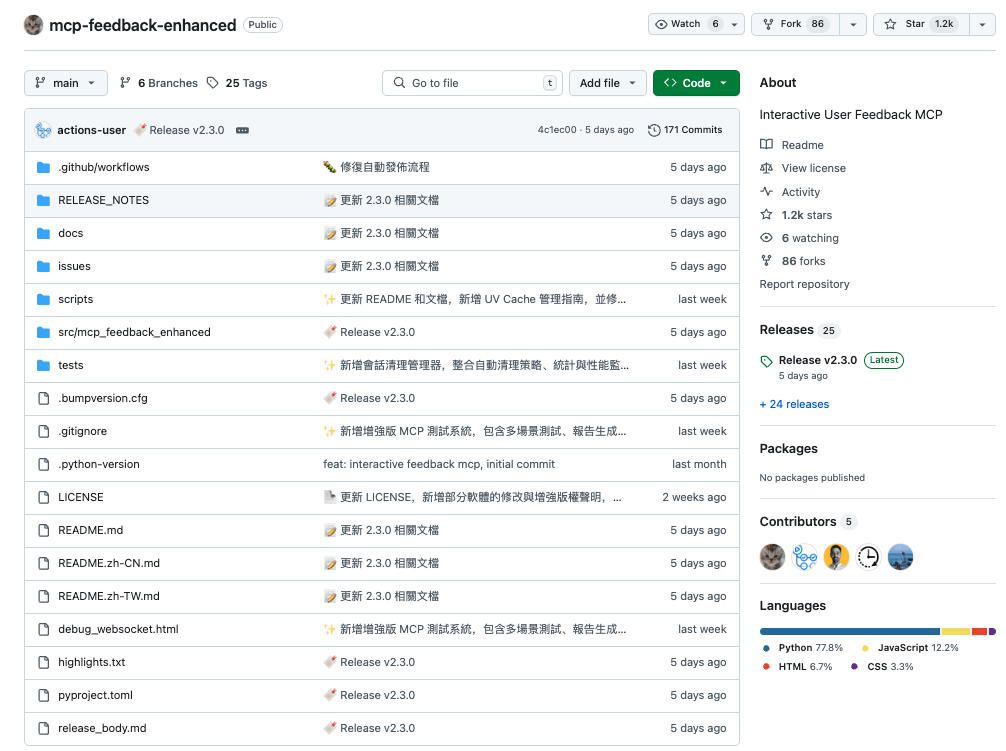This screenshot has width=1006, height=751.
Task: View the 25 Tags
Action: click(x=237, y=83)
